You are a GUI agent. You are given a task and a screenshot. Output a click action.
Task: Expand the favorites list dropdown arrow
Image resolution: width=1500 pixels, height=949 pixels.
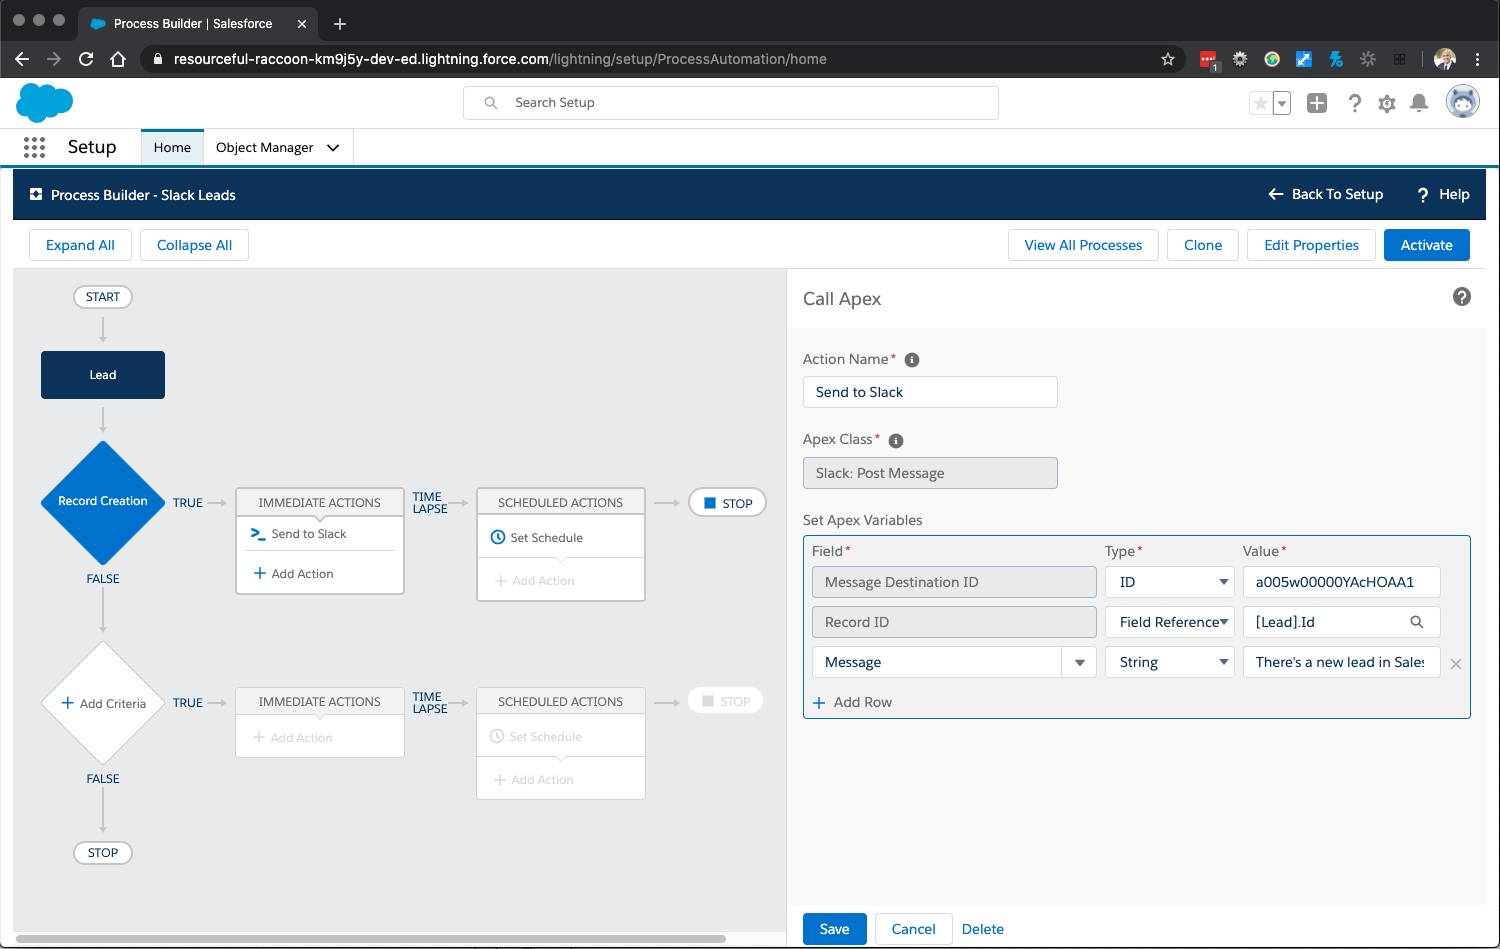coord(1282,103)
